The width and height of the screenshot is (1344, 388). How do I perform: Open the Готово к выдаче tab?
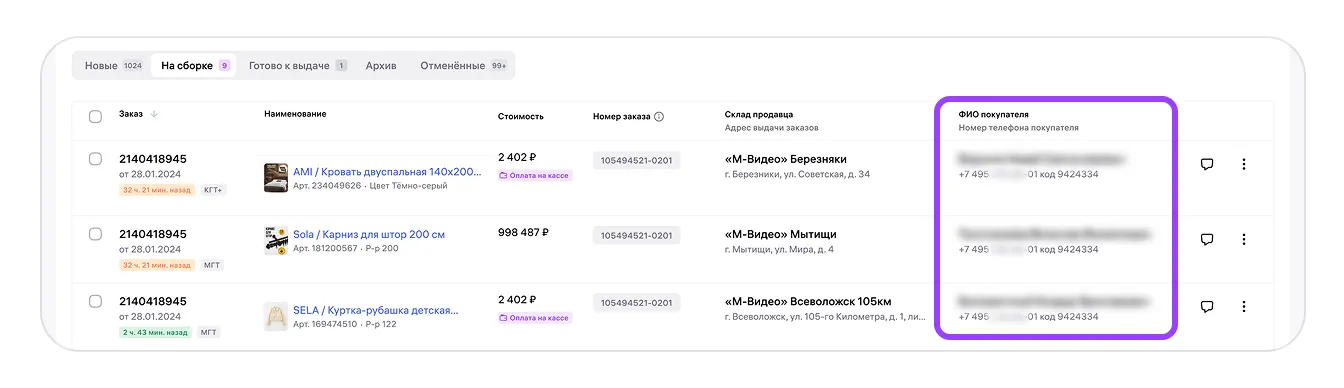coord(297,66)
